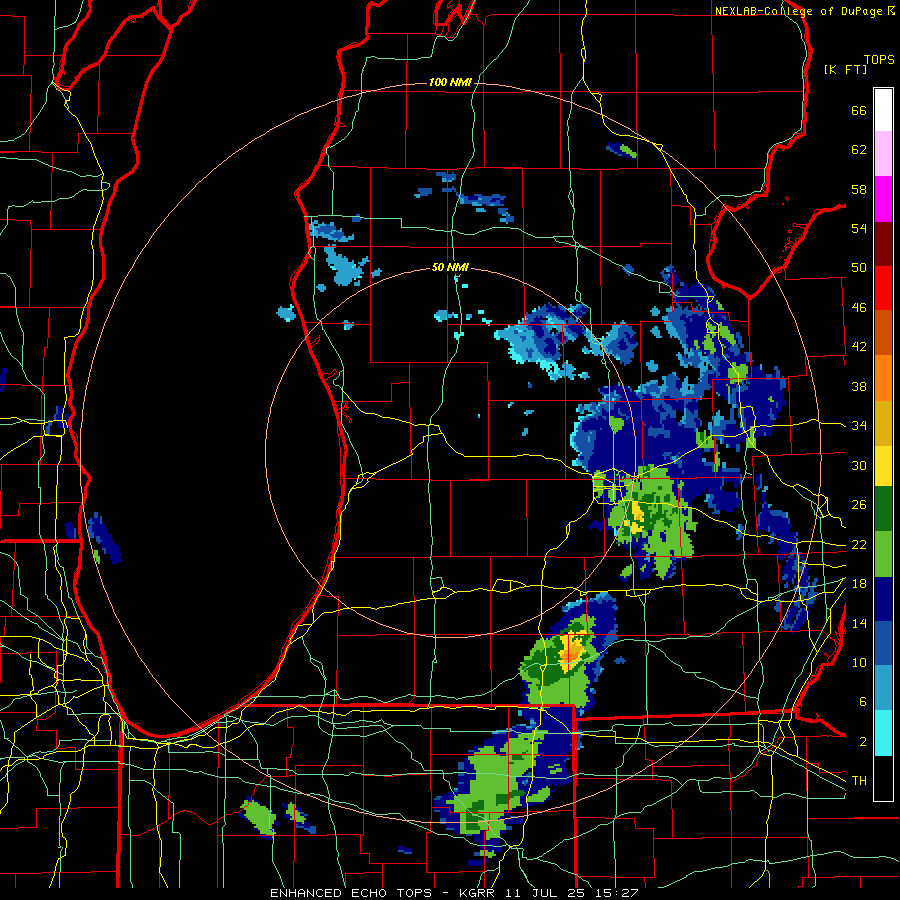Click legend value '66'
Image resolution: width=900 pixels, height=900 pixels.
859,111
